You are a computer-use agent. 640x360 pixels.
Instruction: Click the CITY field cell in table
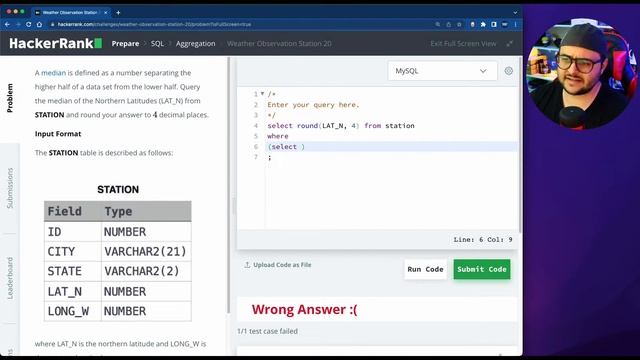click(x=73, y=251)
